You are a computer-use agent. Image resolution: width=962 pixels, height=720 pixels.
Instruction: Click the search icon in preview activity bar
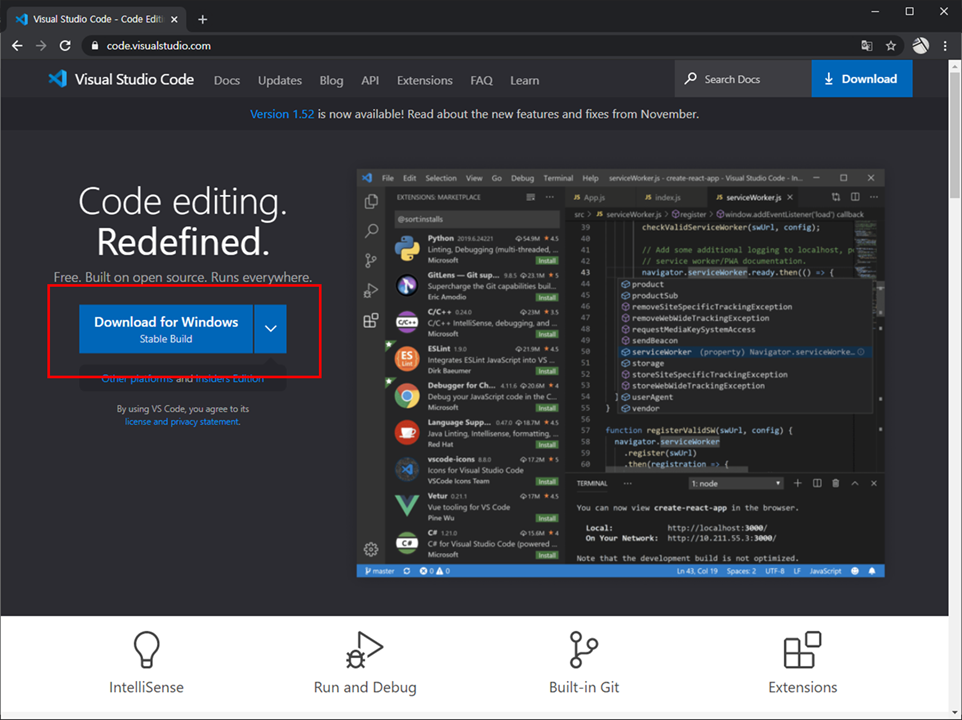371,231
